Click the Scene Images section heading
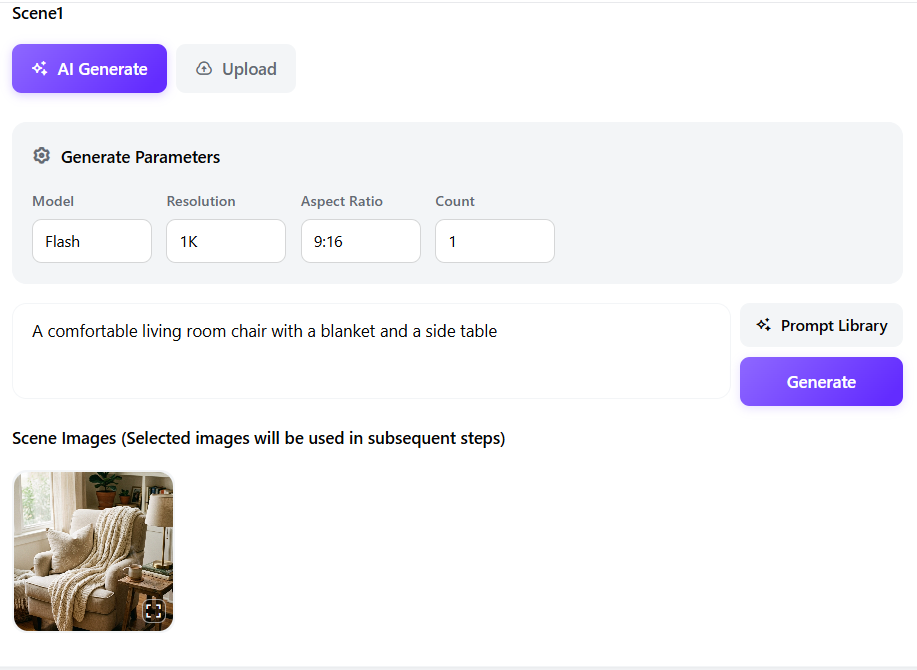This screenshot has width=917, height=670. 258,438
